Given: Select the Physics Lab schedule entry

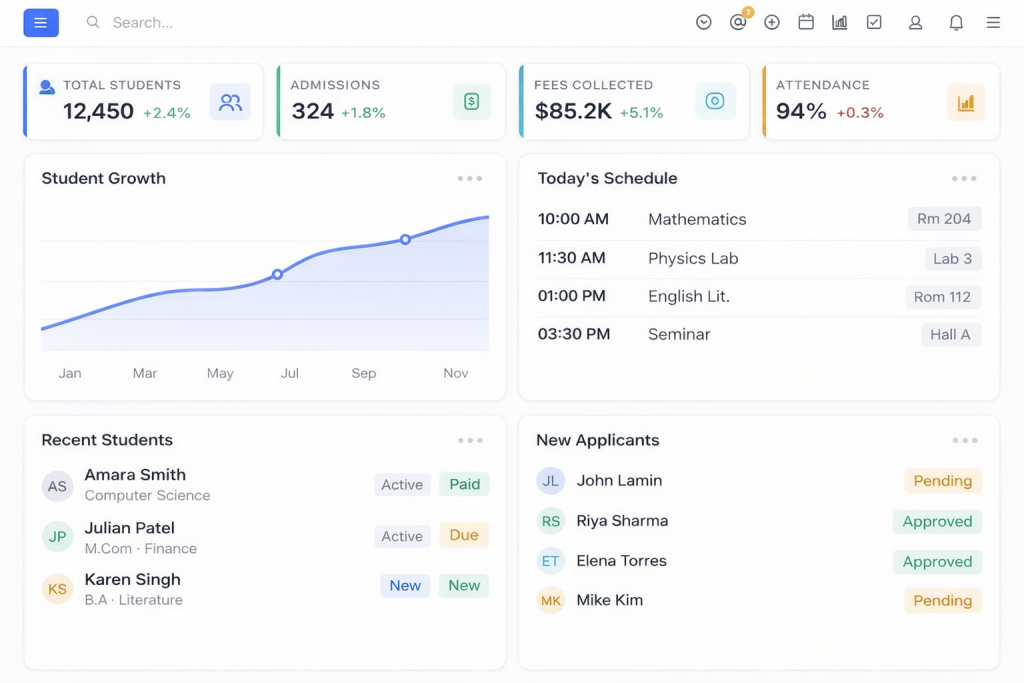Looking at the screenshot, I should 759,259.
